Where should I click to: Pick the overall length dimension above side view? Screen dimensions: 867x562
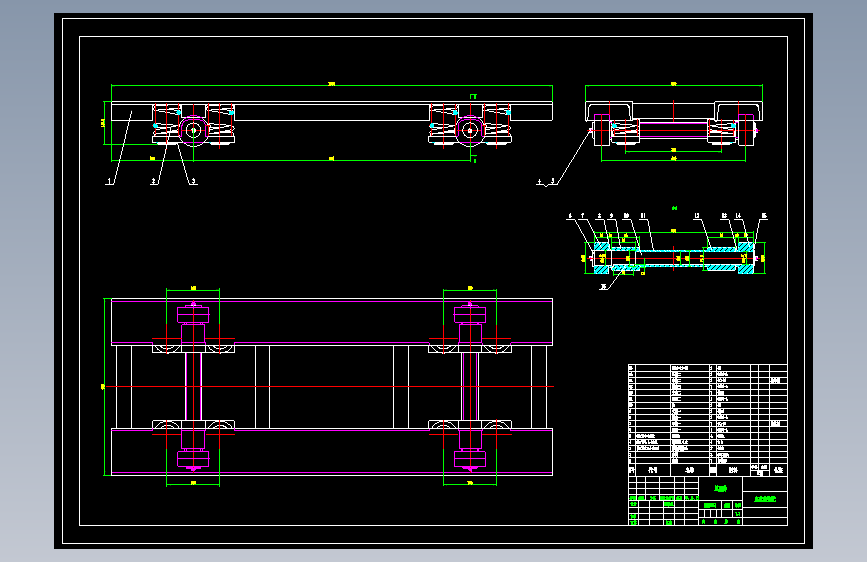[x=332, y=85]
